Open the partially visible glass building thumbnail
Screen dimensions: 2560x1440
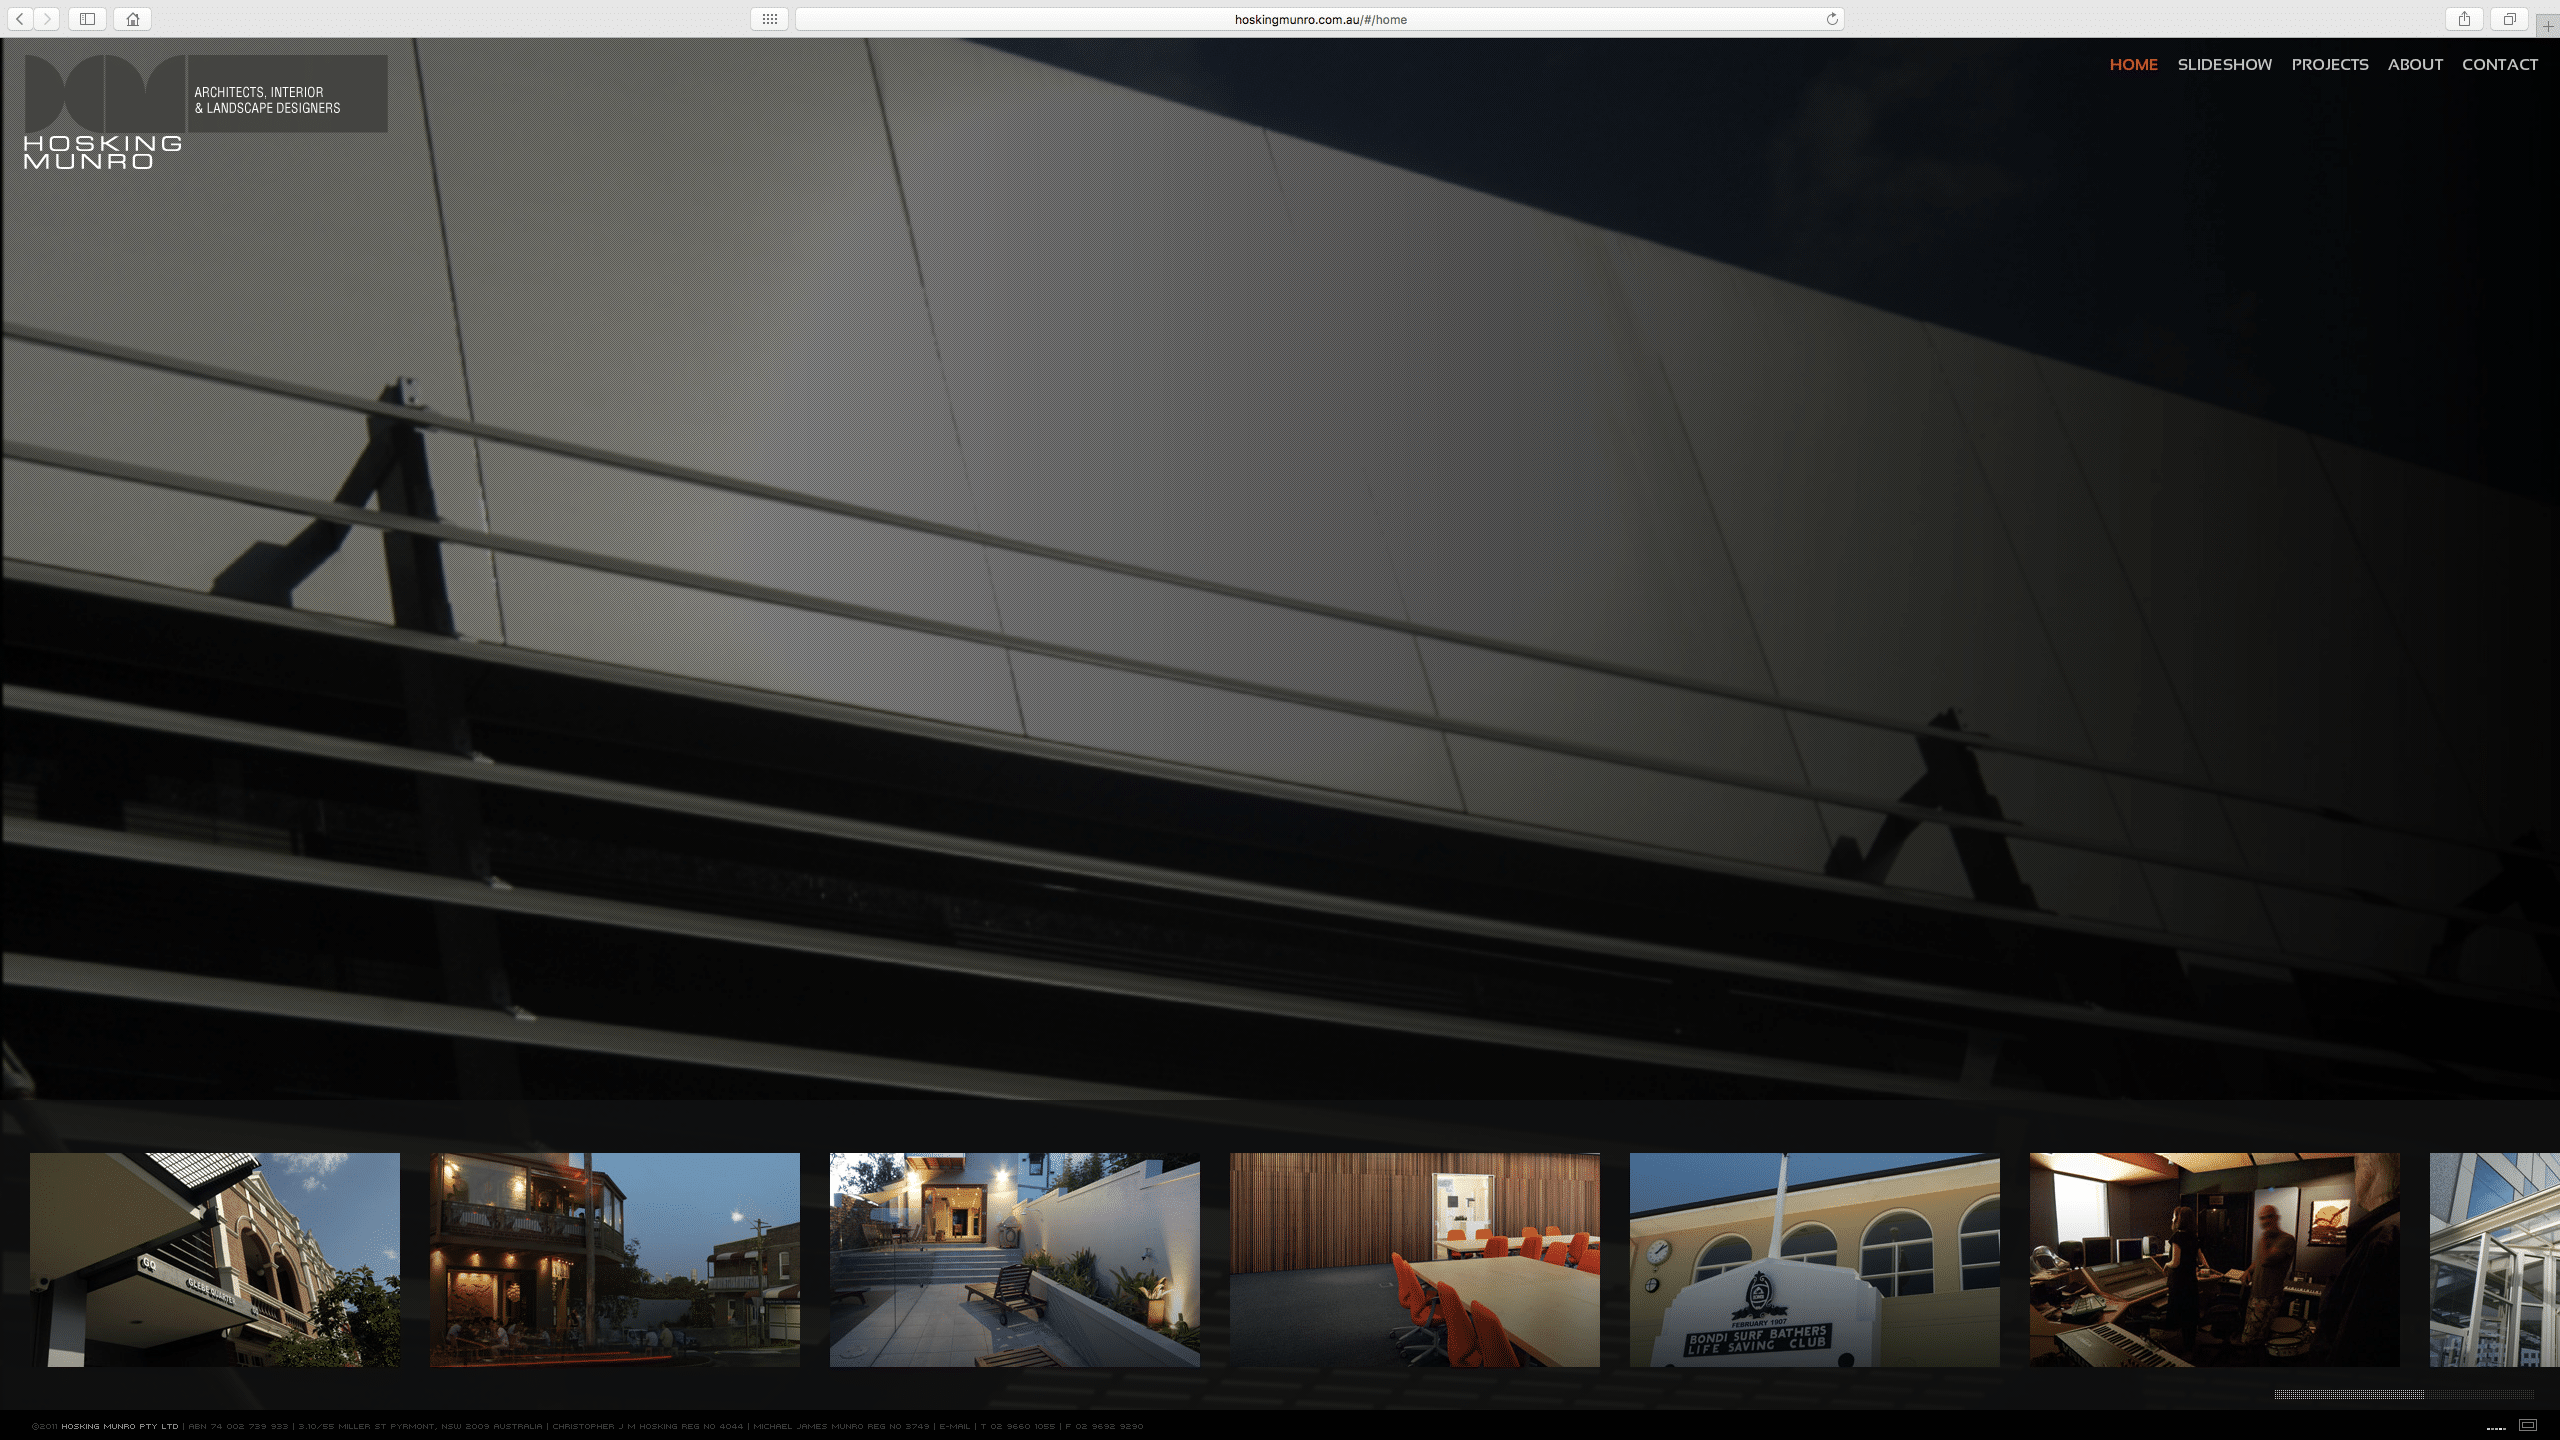pyautogui.click(x=2495, y=1259)
